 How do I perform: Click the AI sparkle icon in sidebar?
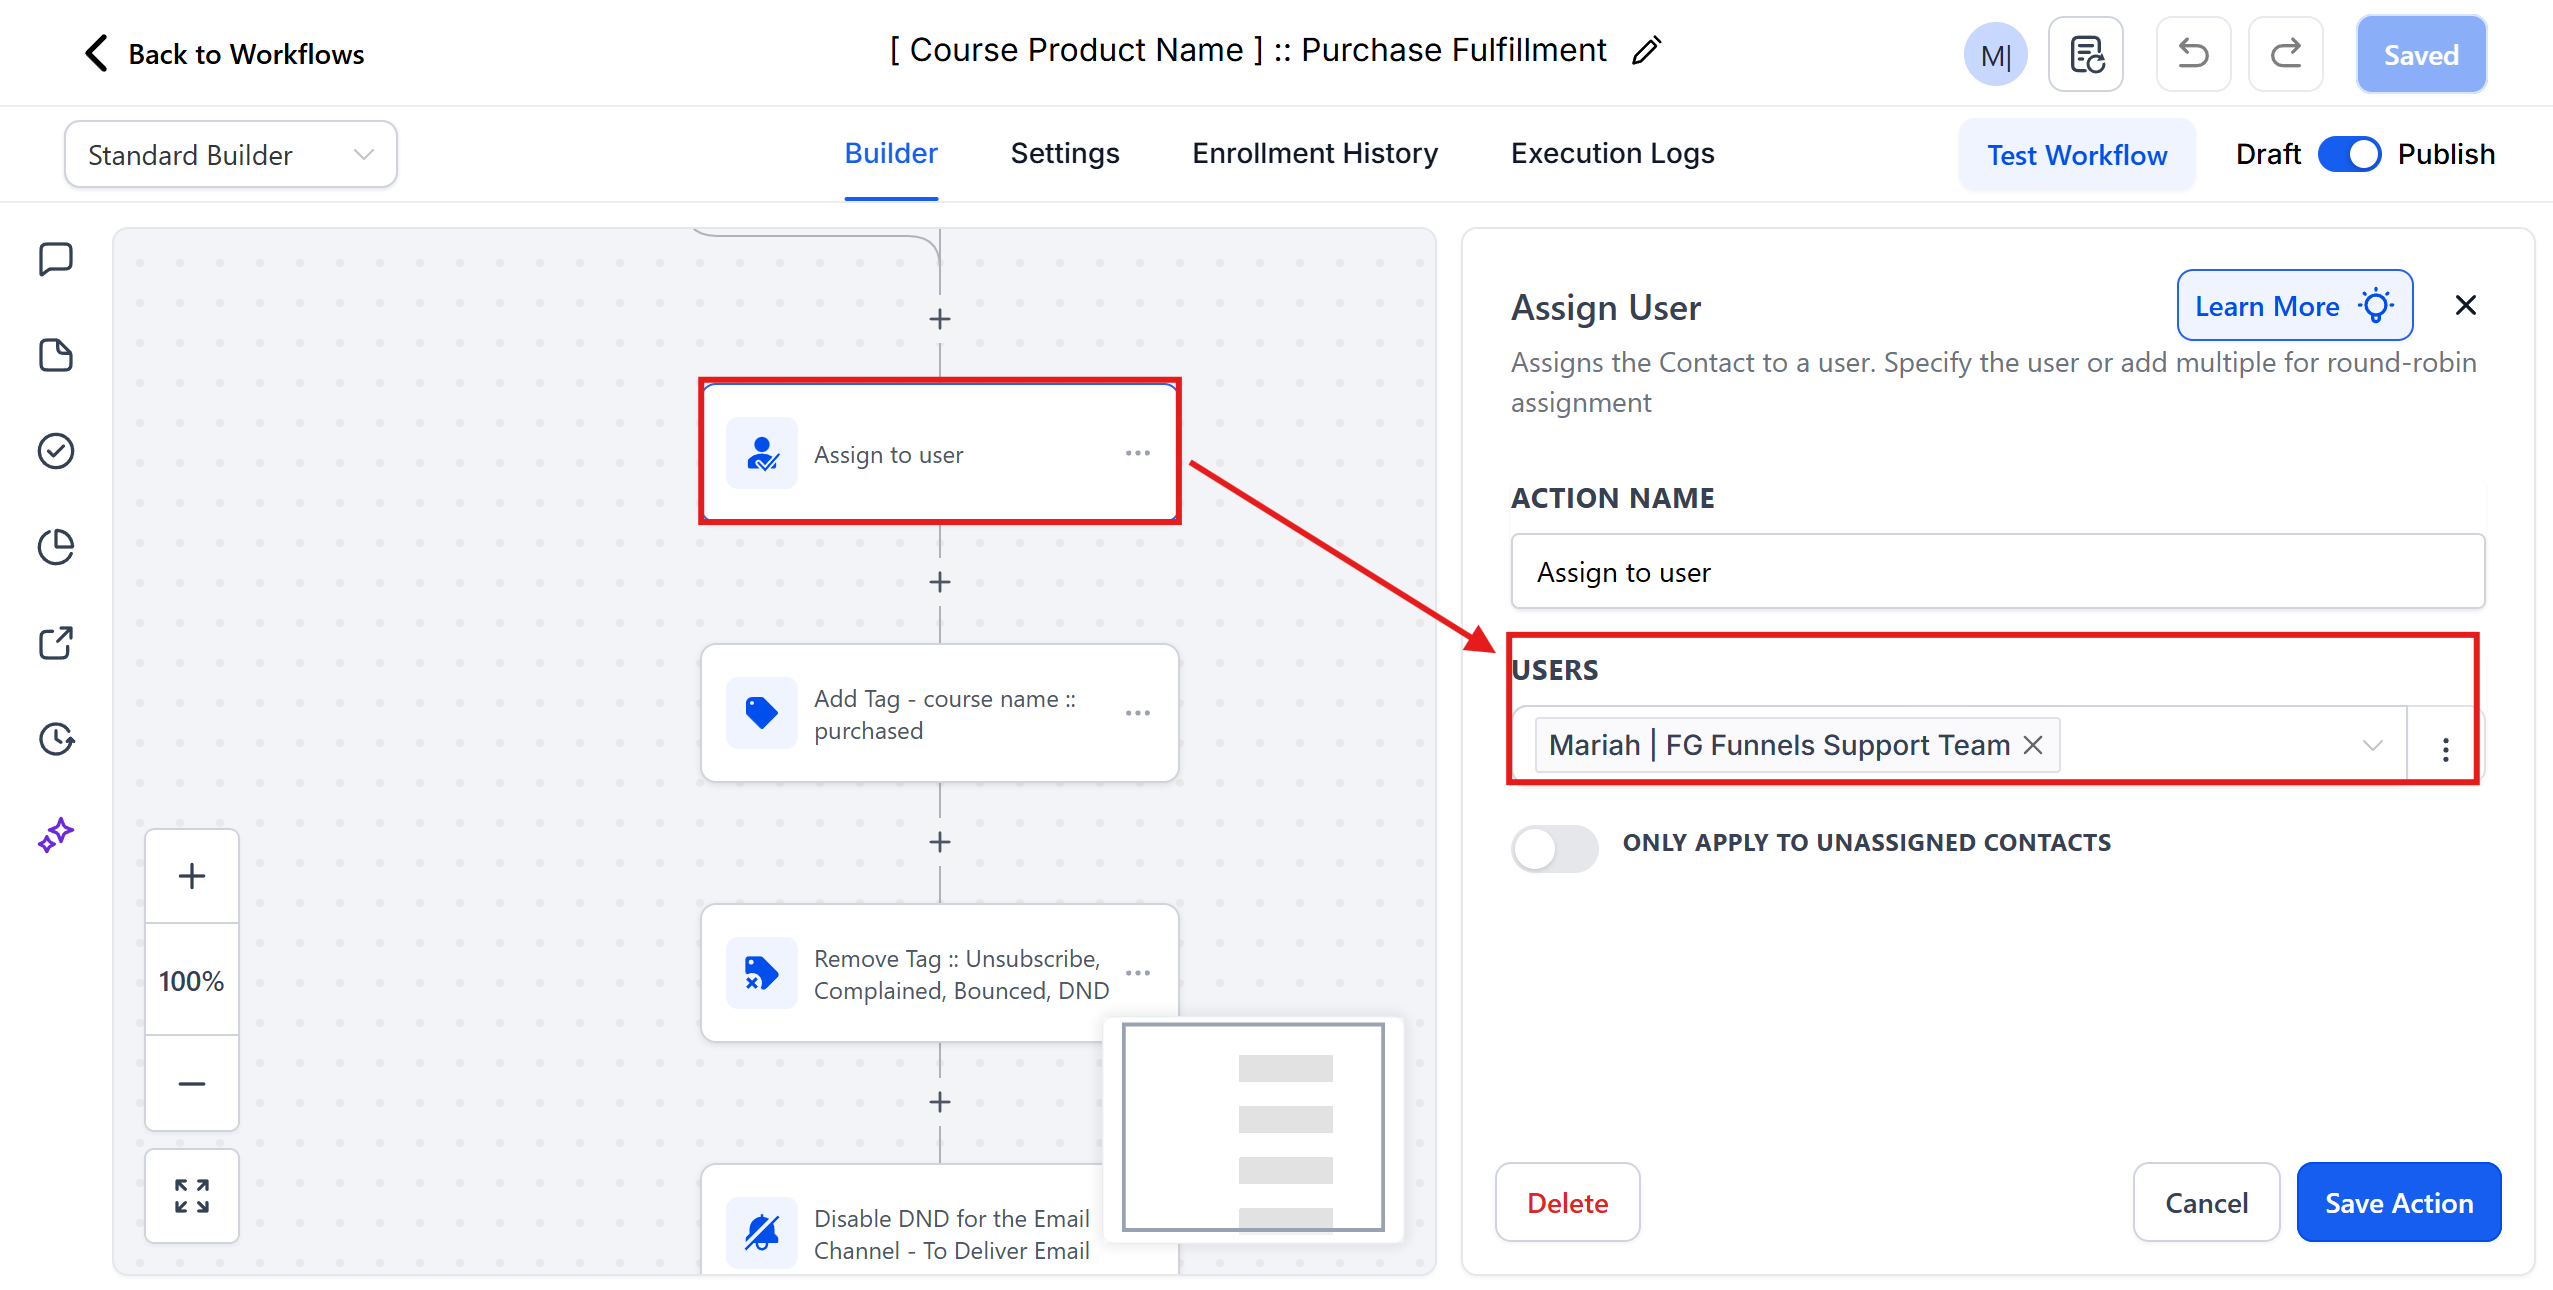[56, 835]
